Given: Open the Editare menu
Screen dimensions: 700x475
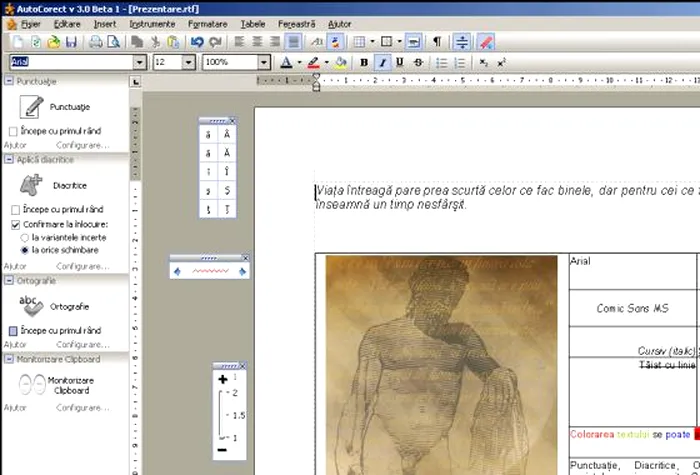Looking at the screenshot, I should pos(67,24).
